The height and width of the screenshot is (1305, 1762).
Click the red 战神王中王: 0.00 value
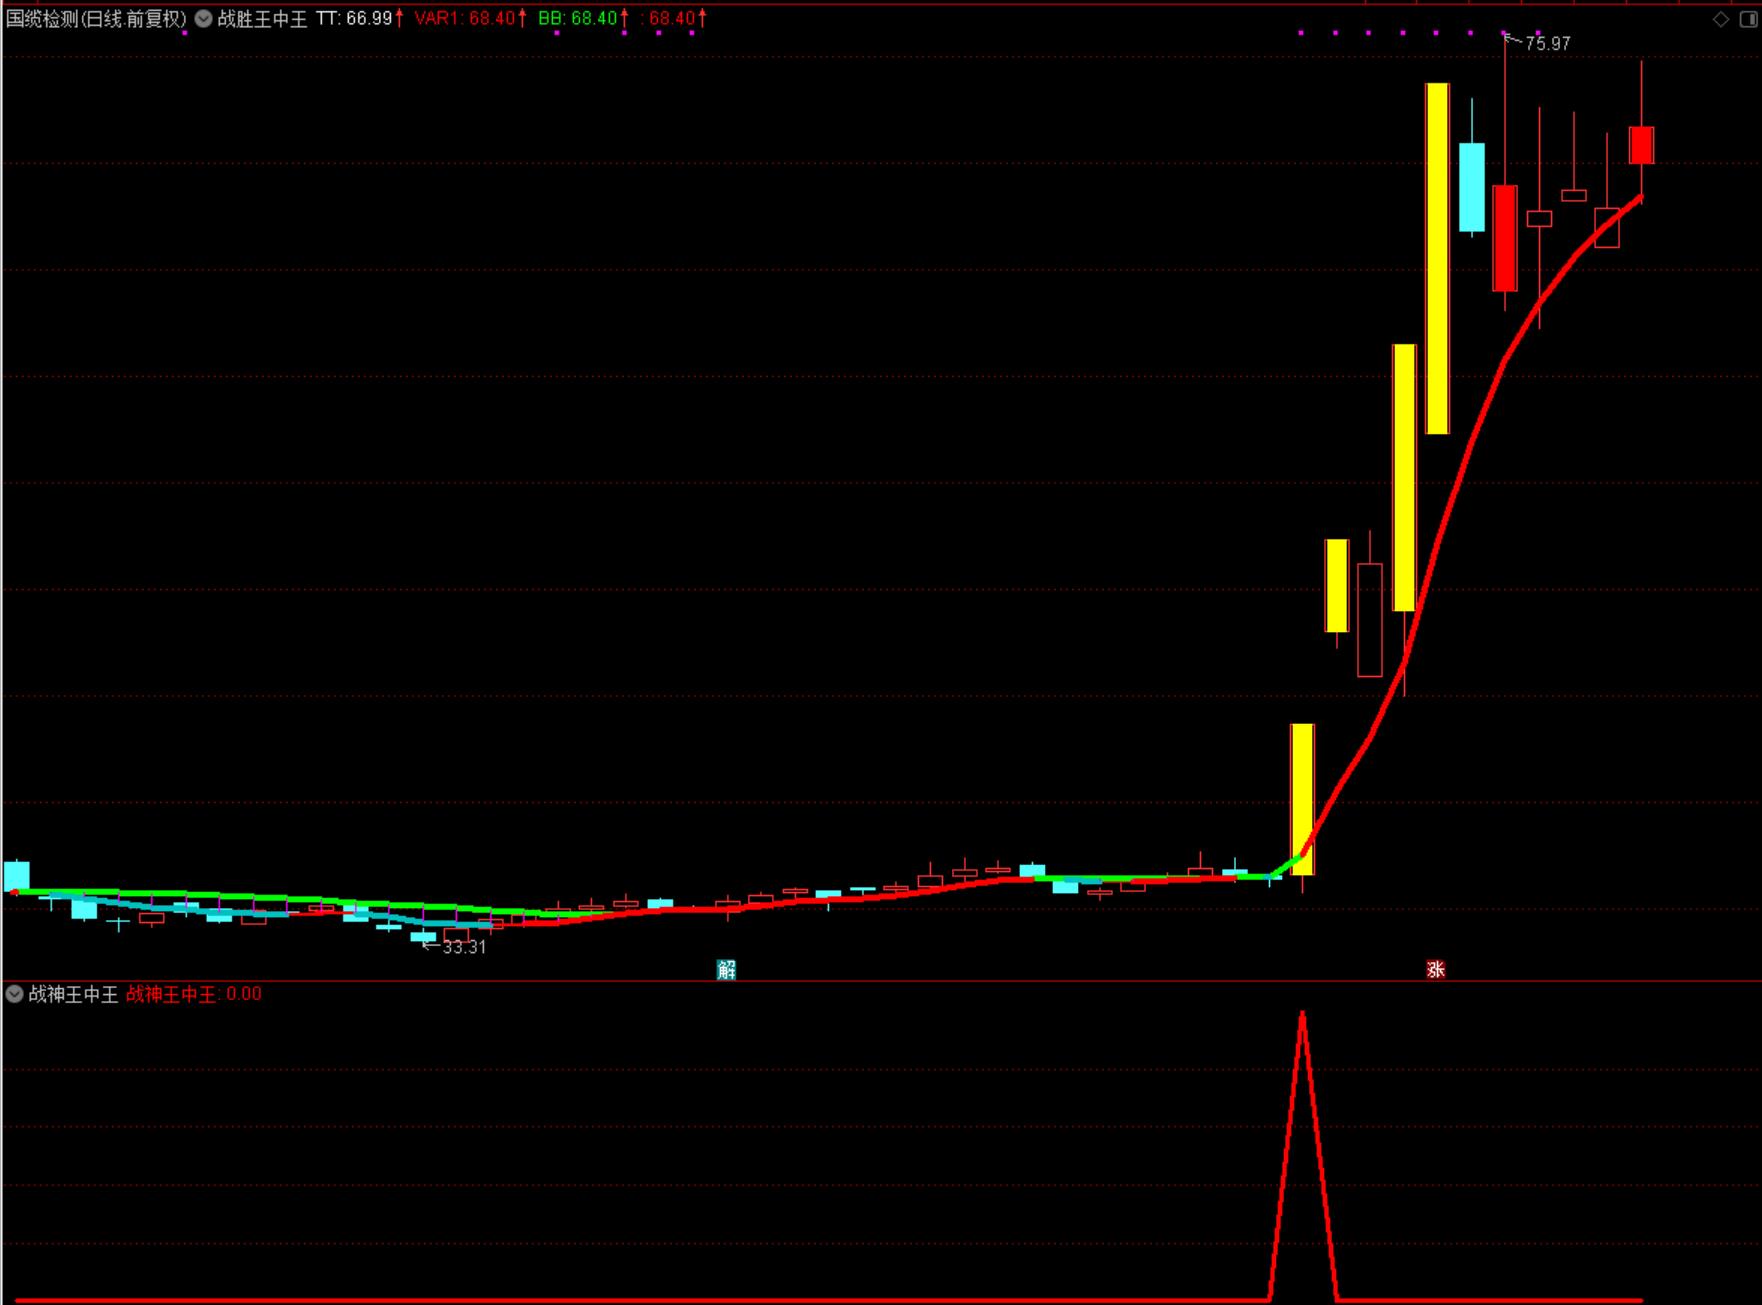point(194,994)
